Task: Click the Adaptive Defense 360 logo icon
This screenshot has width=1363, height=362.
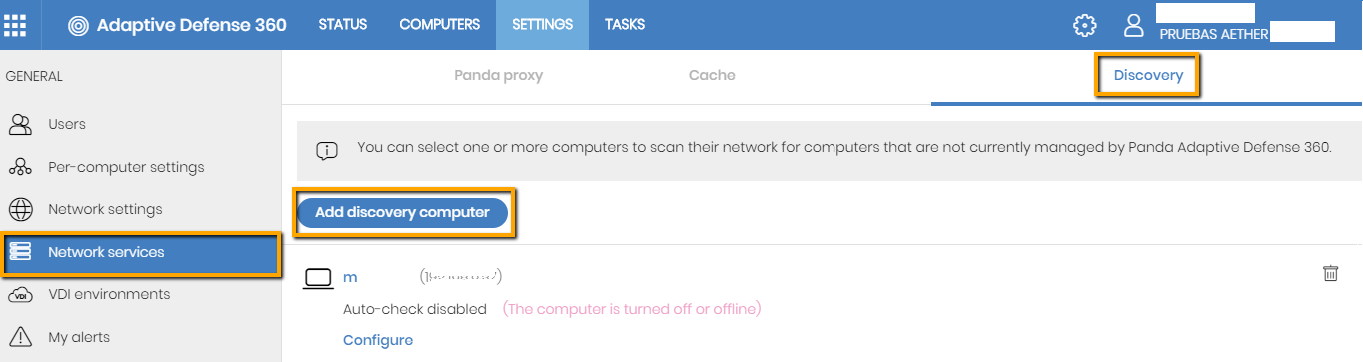Action: pos(78,25)
